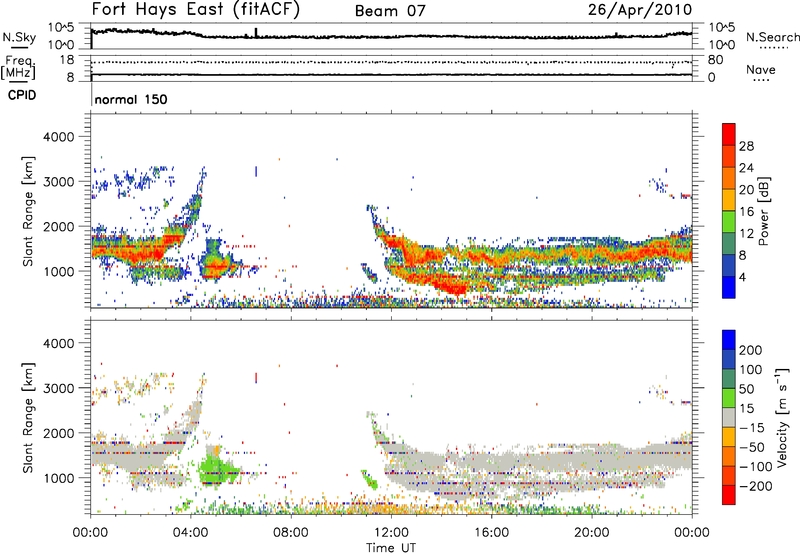Click the -200 value on velocity colorbar
Screen dimensions: 800x554
tap(754, 486)
